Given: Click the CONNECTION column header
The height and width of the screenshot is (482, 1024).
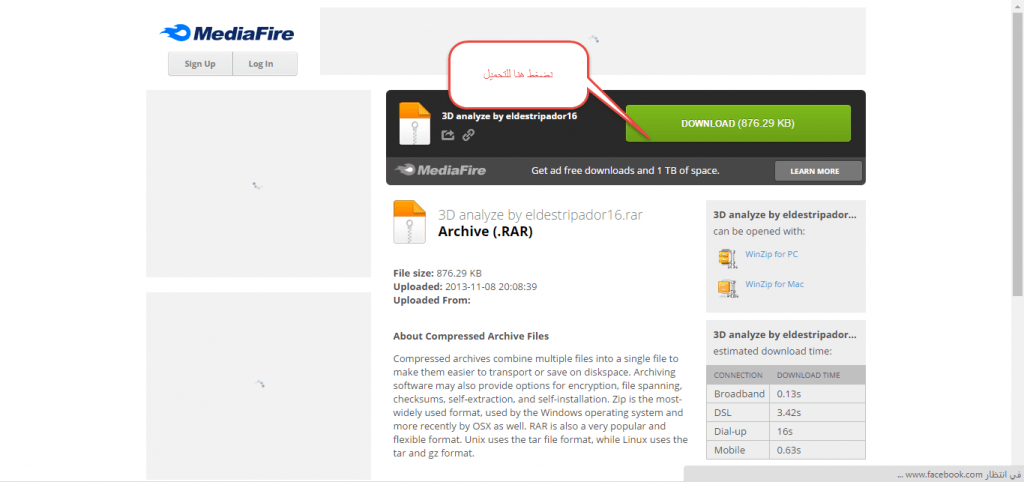Looking at the screenshot, I should [738, 375].
